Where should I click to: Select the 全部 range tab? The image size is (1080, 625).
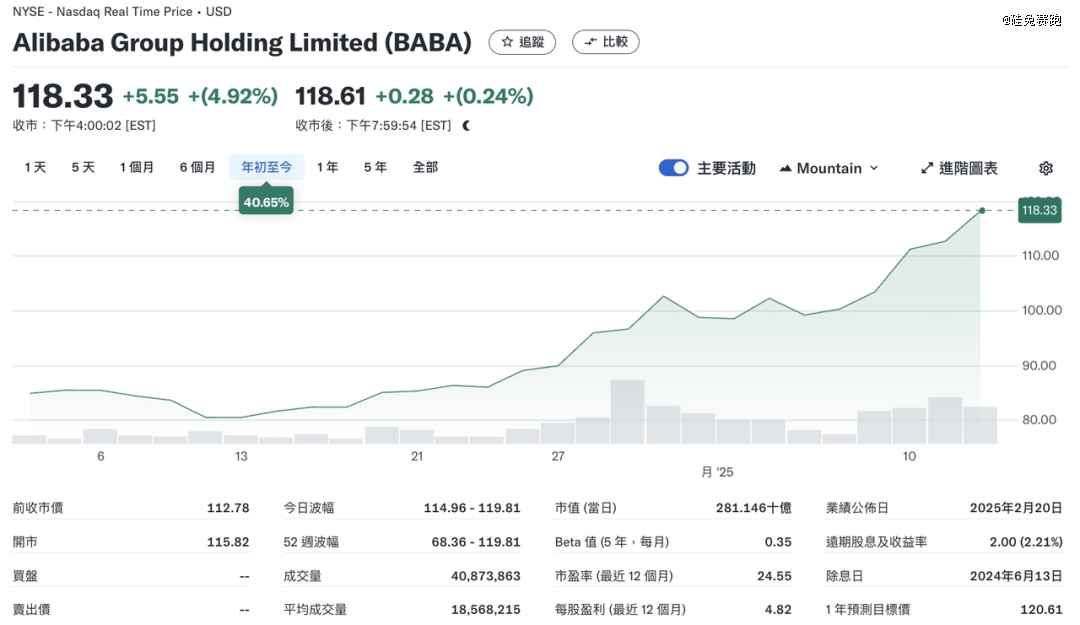point(425,167)
